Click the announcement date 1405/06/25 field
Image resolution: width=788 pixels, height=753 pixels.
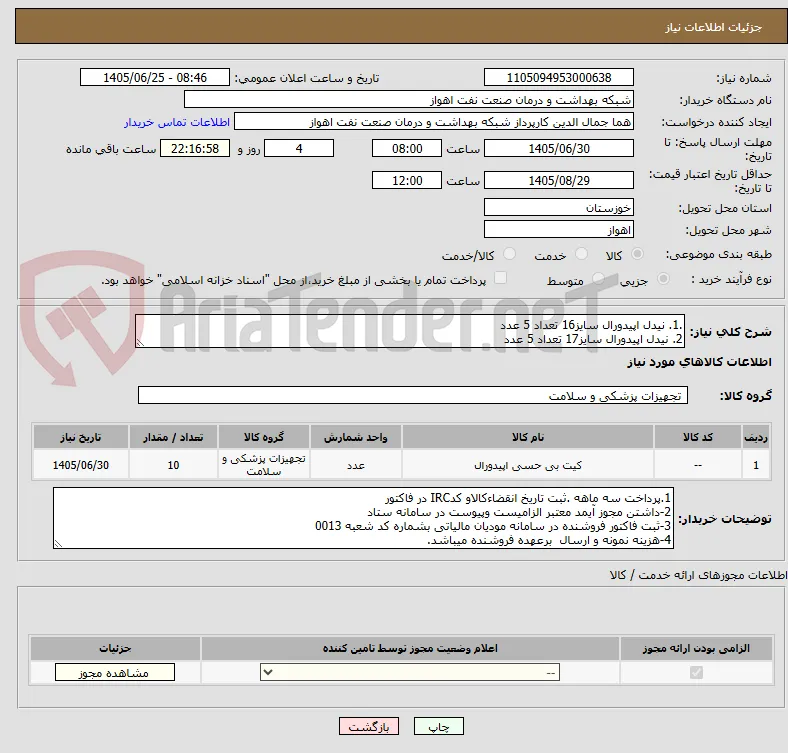(x=155, y=77)
